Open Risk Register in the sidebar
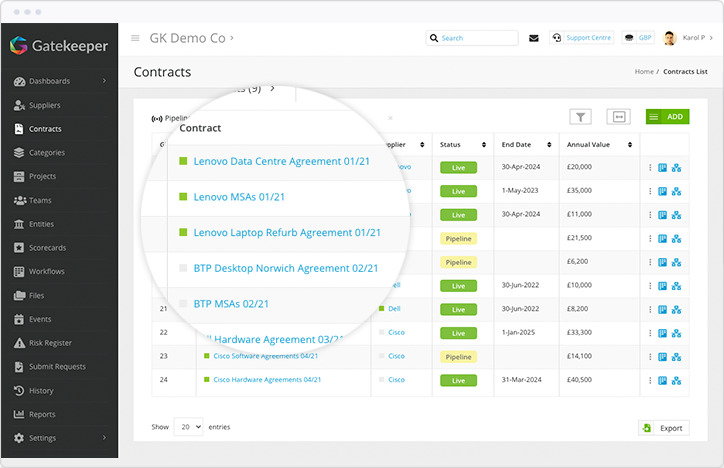 coord(50,343)
